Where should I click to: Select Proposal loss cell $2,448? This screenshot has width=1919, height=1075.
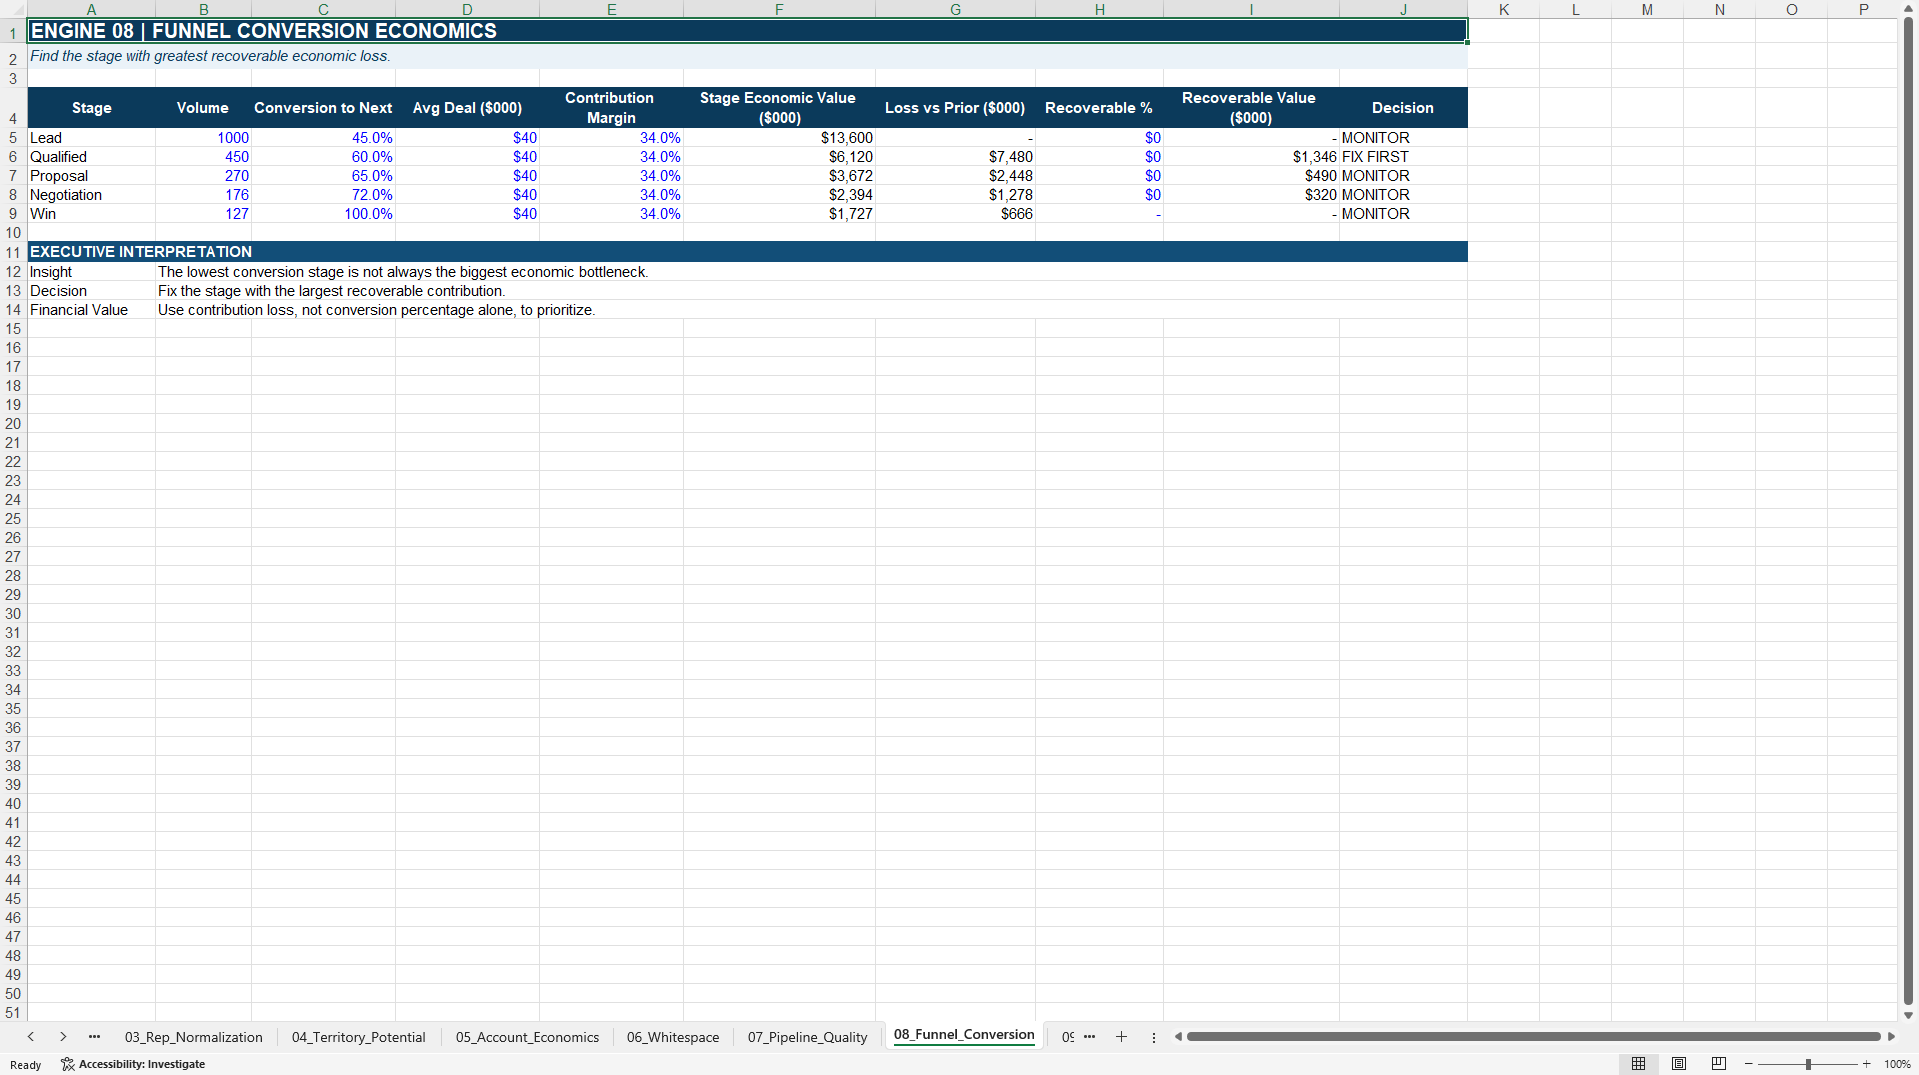coord(955,176)
